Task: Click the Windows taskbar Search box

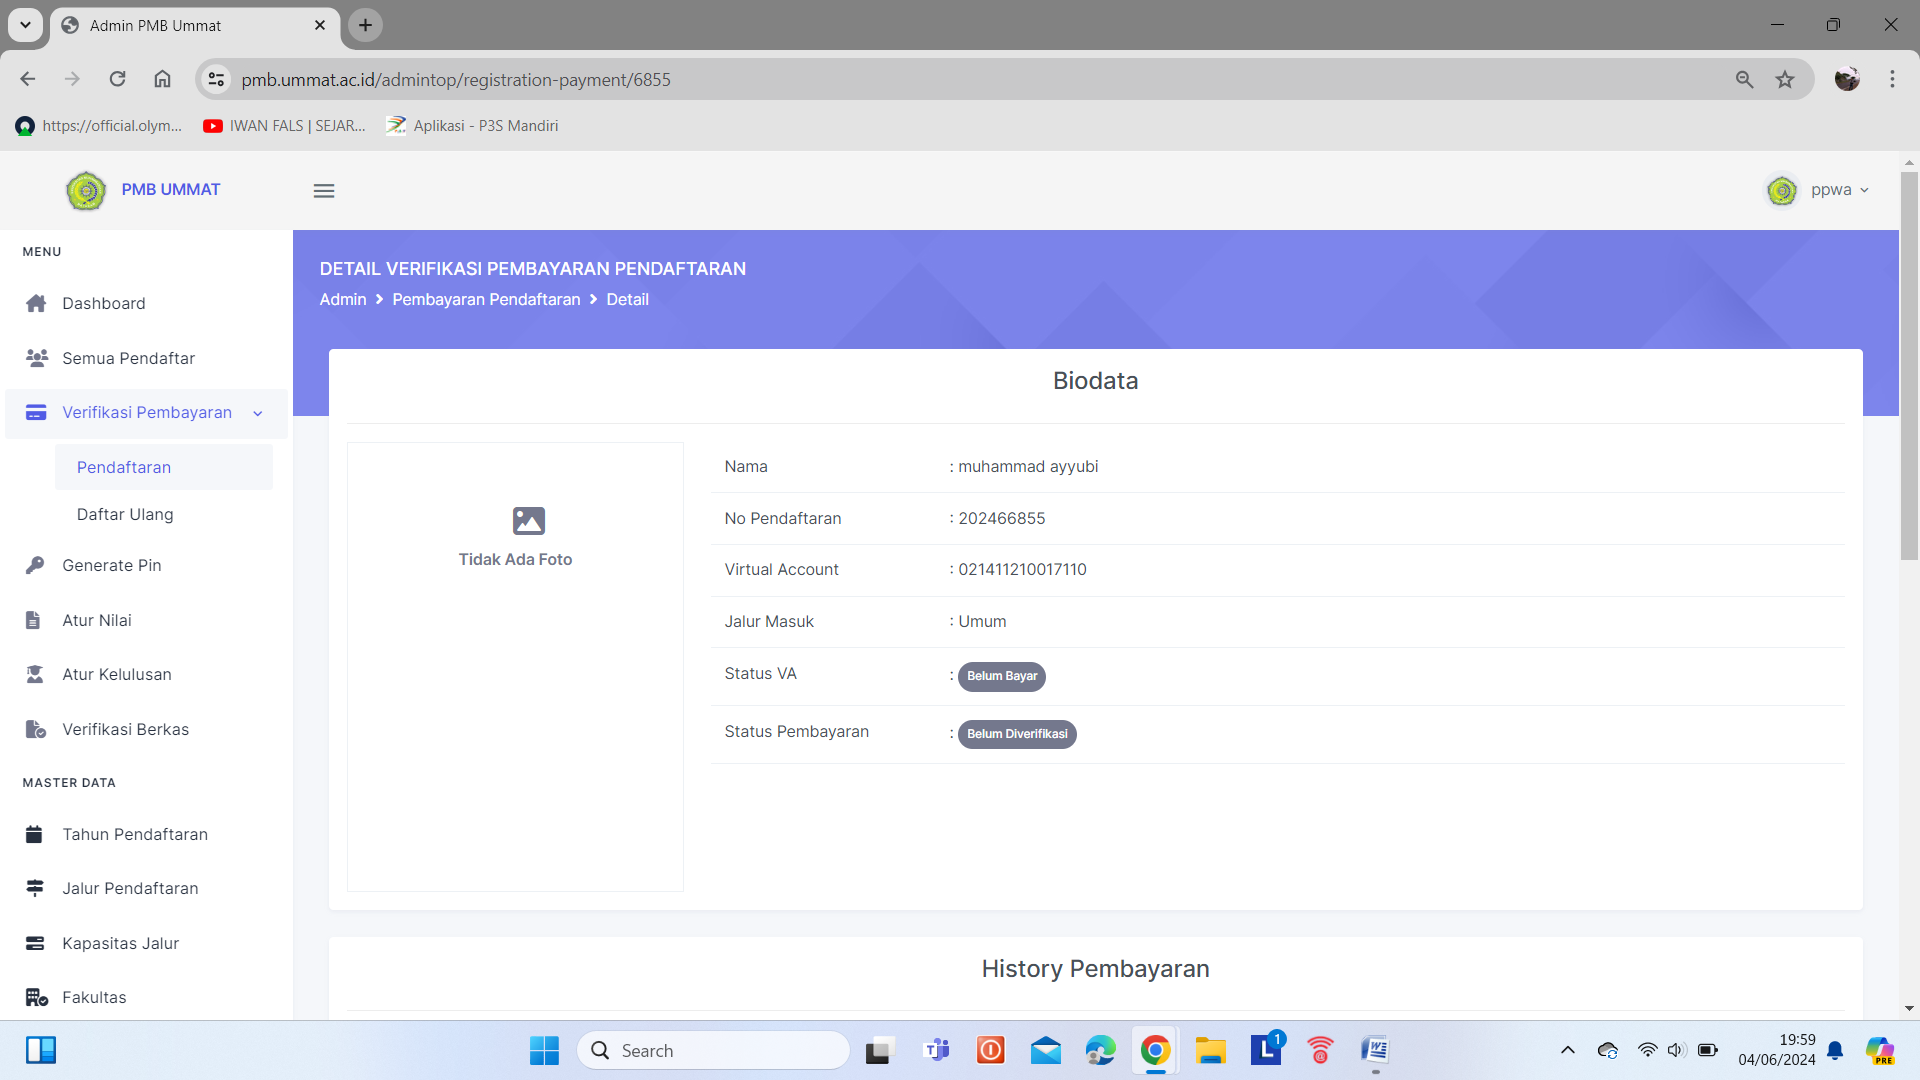Action: [714, 1050]
